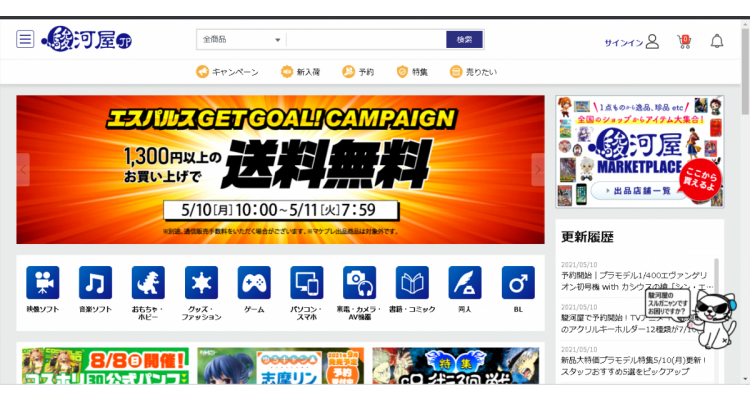
Task: Open the 音楽ソフト category icon
Action: [x=95, y=283]
